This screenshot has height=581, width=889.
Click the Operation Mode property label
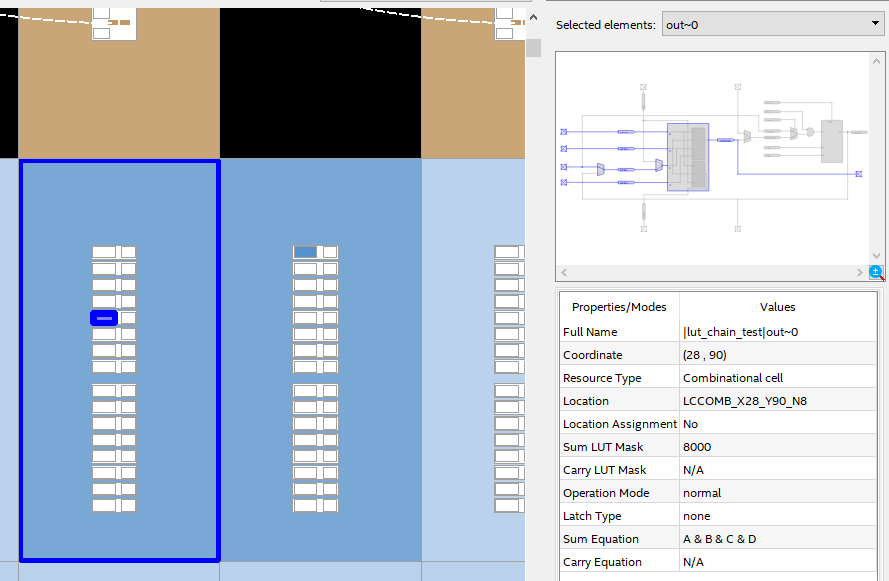[x=606, y=493]
